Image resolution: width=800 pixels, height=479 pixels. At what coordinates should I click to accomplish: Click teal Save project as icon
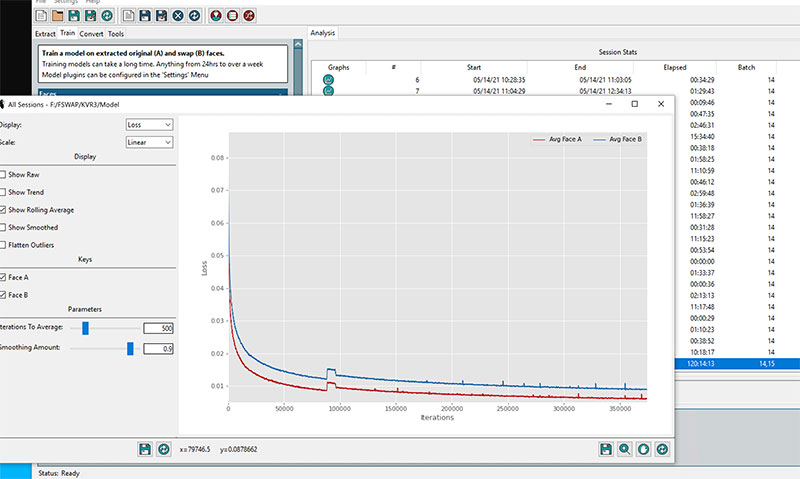pyautogui.click(x=90, y=16)
